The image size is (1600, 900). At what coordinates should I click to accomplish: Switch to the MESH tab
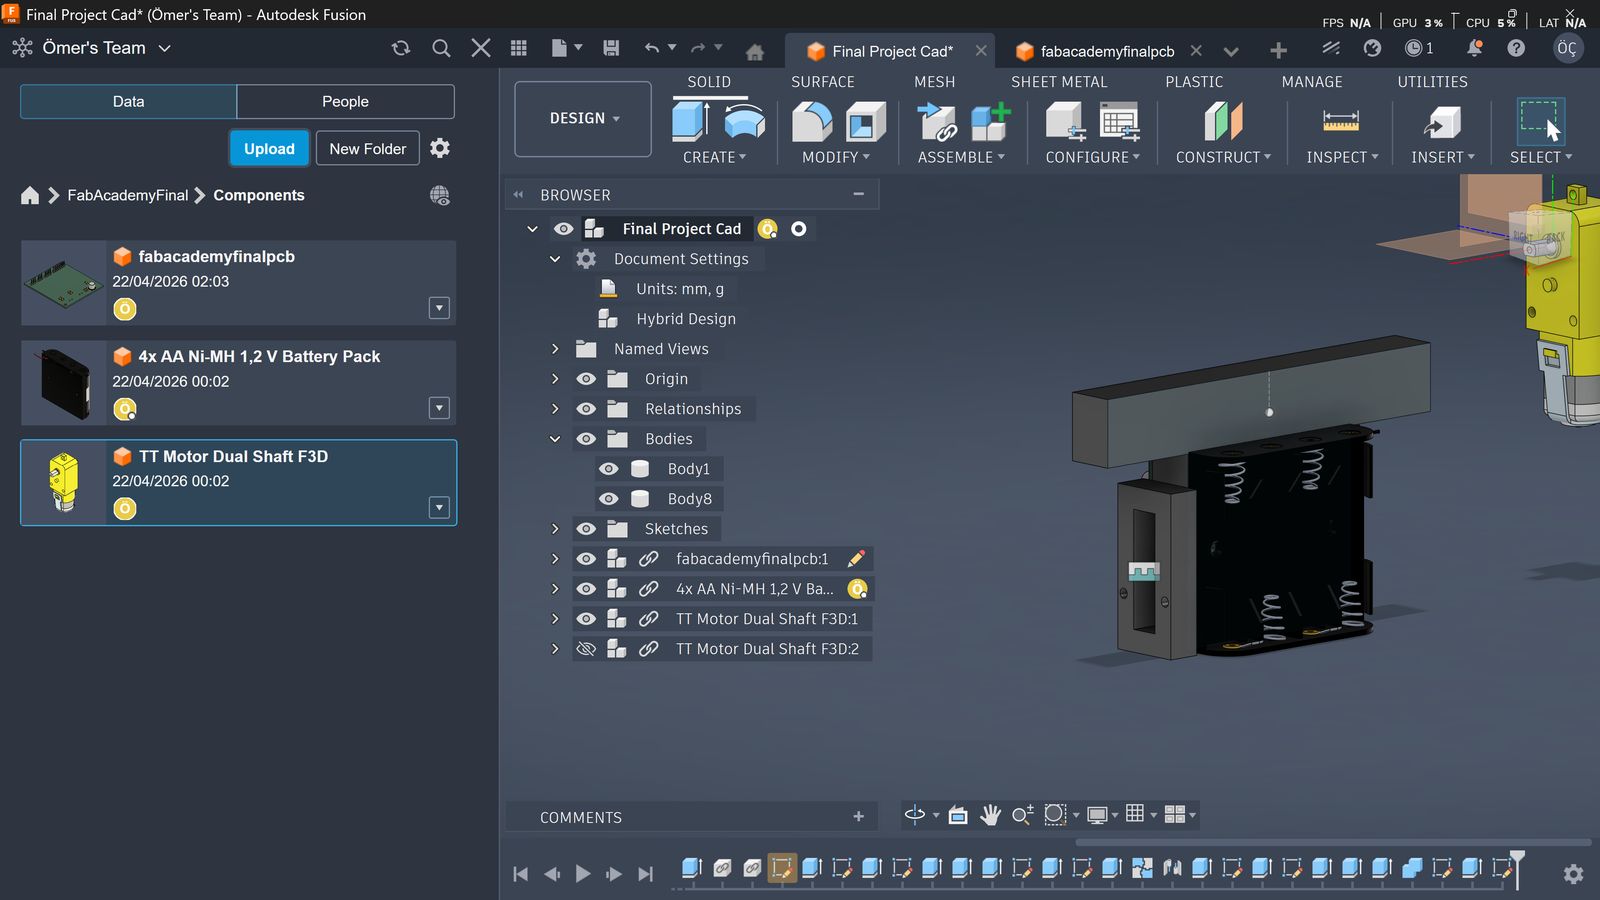[x=935, y=82]
